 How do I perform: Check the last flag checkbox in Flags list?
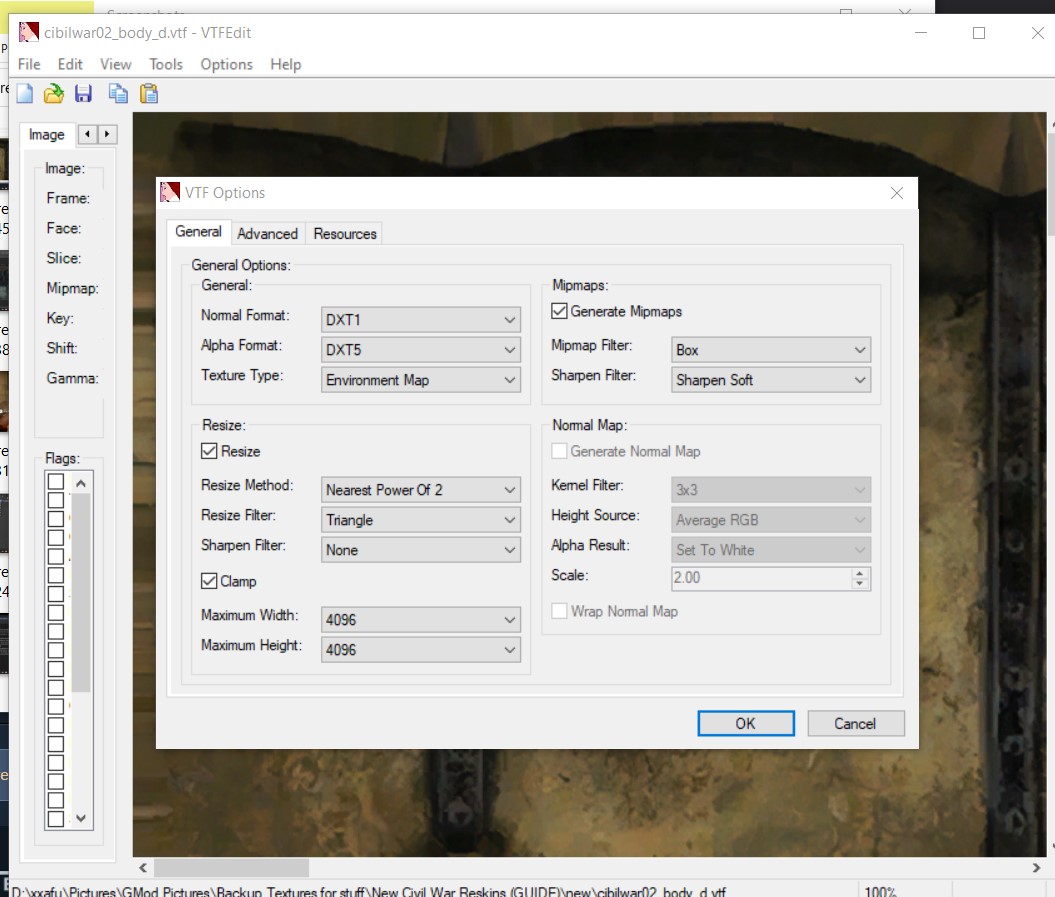(x=56, y=818)
